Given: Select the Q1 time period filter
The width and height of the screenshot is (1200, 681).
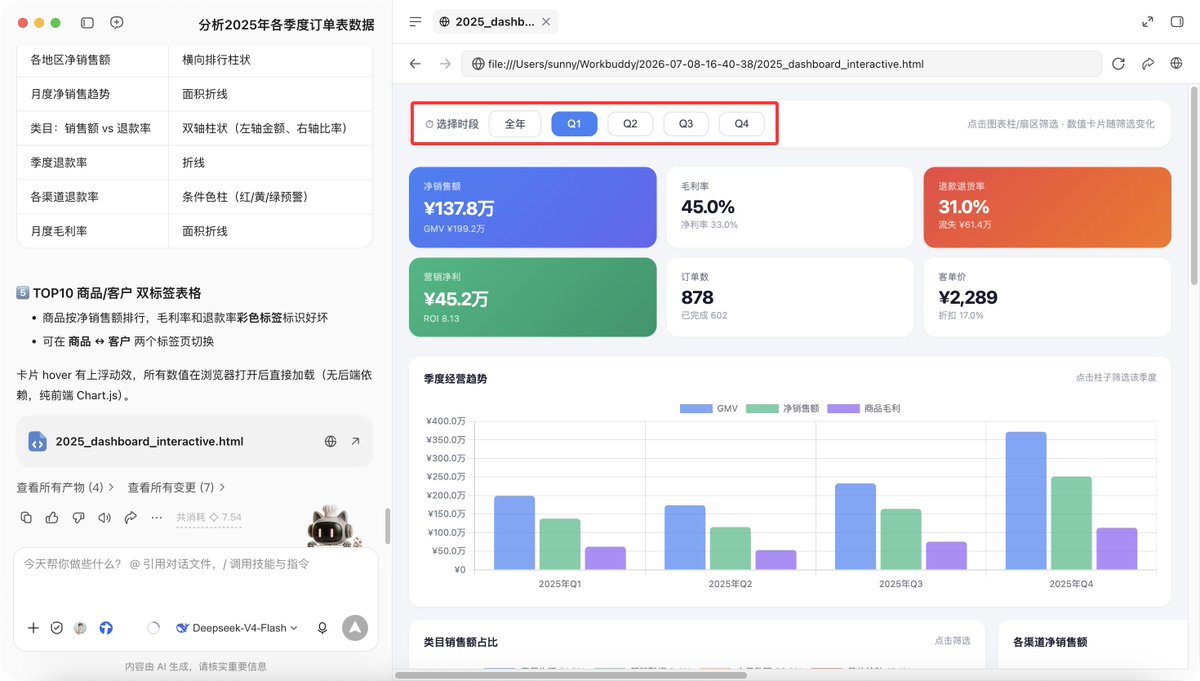Looking at the screenshot, I should point(574,124).
